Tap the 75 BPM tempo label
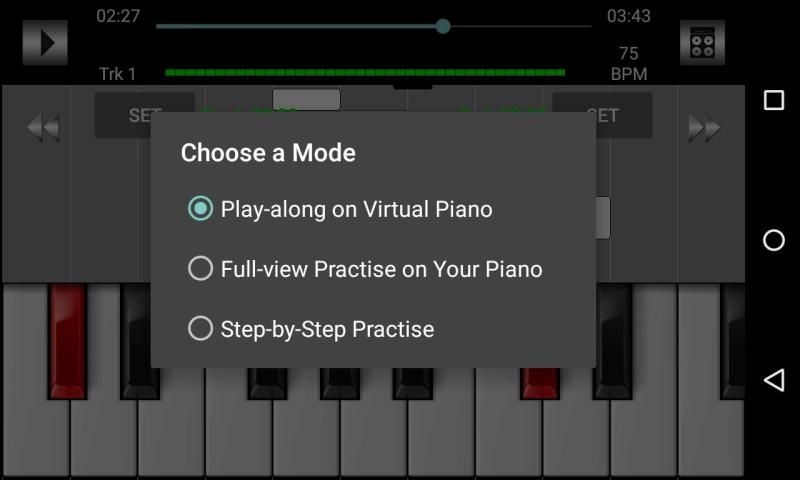The image size is (800, 480). pos(629,64)
